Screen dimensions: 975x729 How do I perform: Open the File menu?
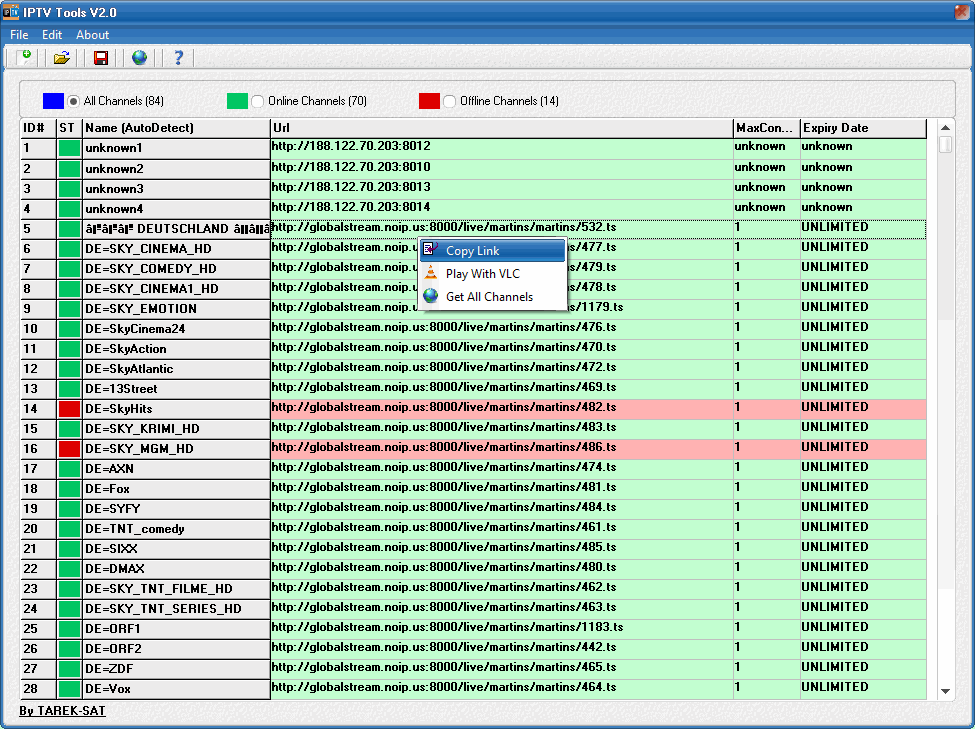19,35
